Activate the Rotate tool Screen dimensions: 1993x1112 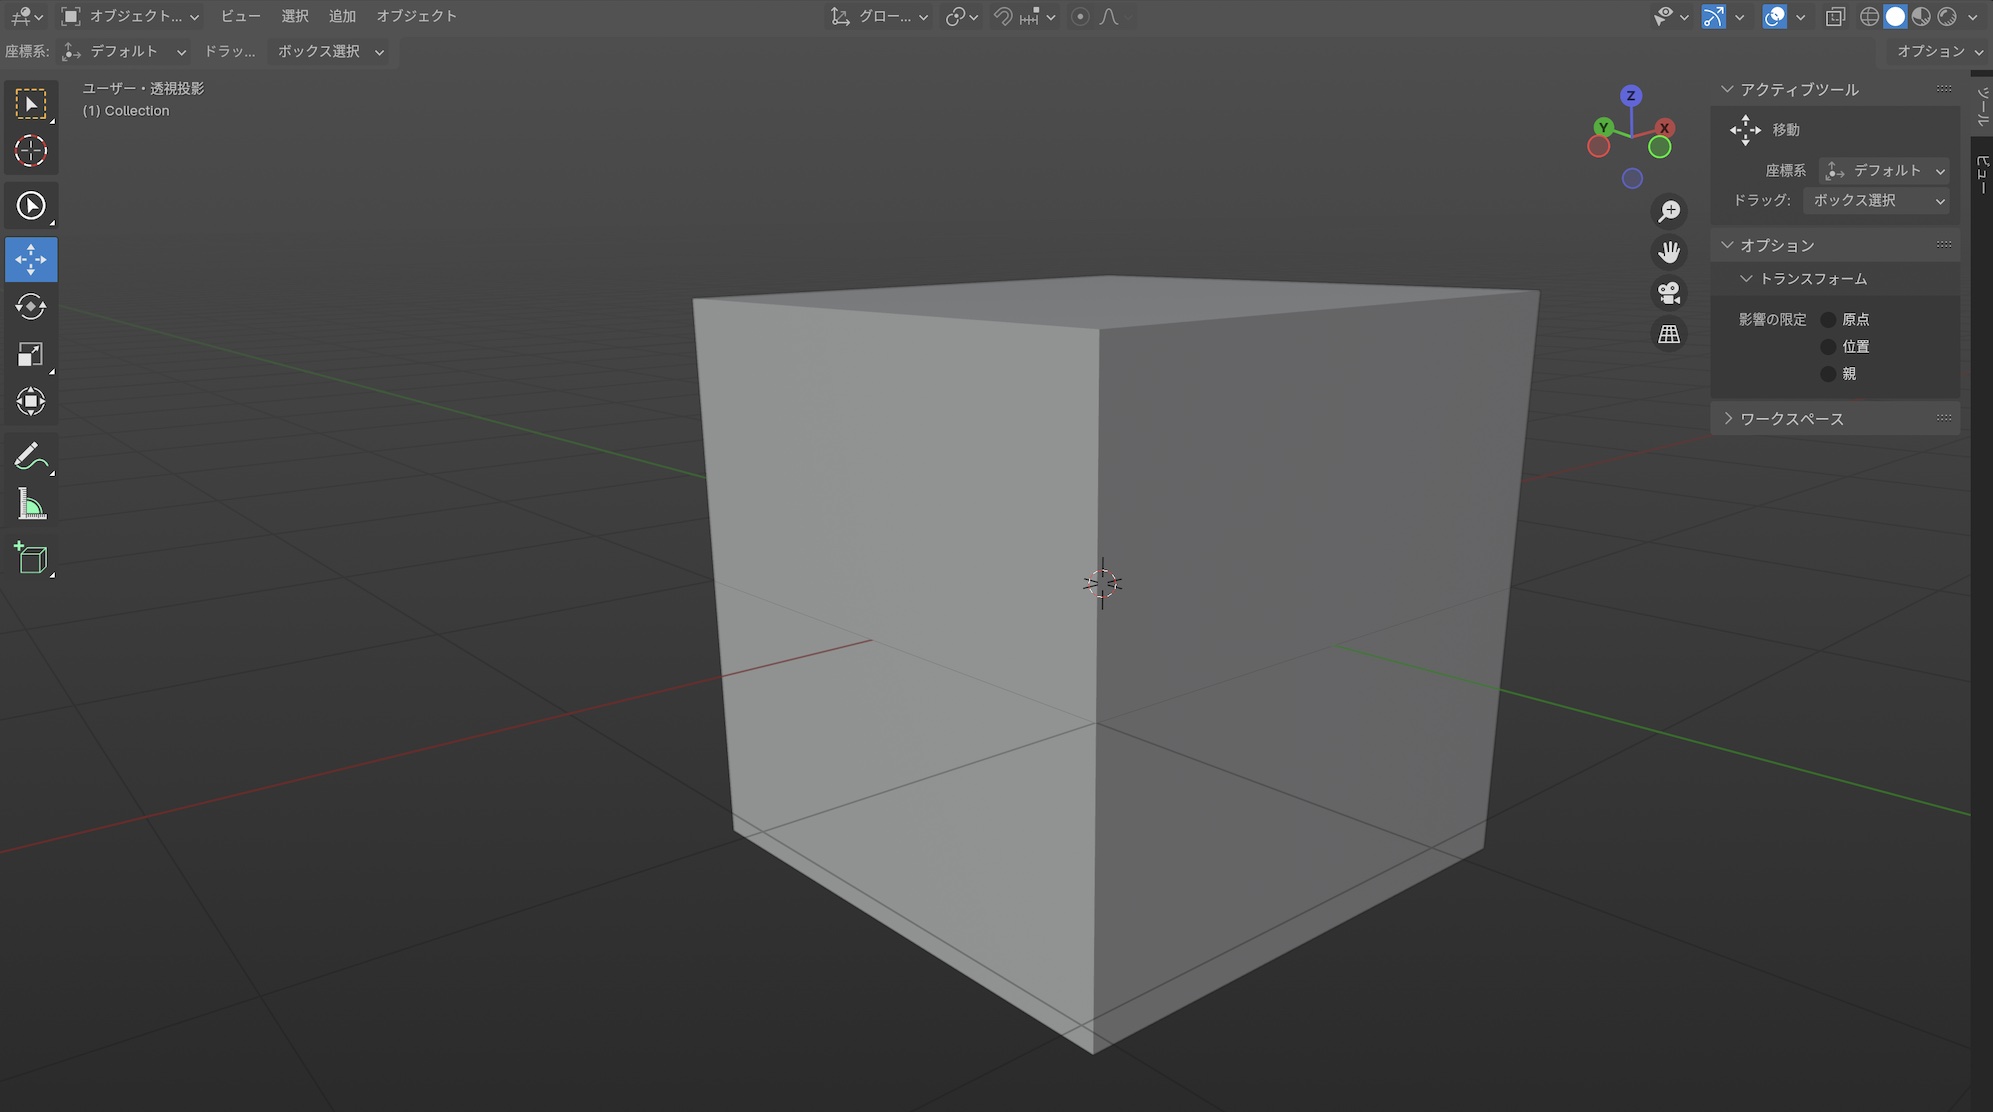click(31, 307)
